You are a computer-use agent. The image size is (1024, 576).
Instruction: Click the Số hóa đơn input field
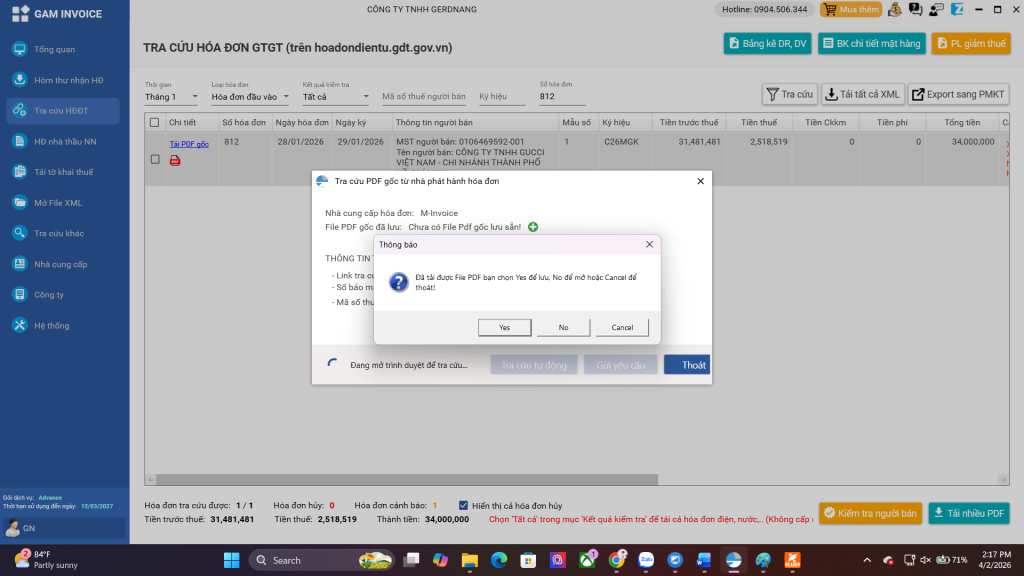[561, 97]
